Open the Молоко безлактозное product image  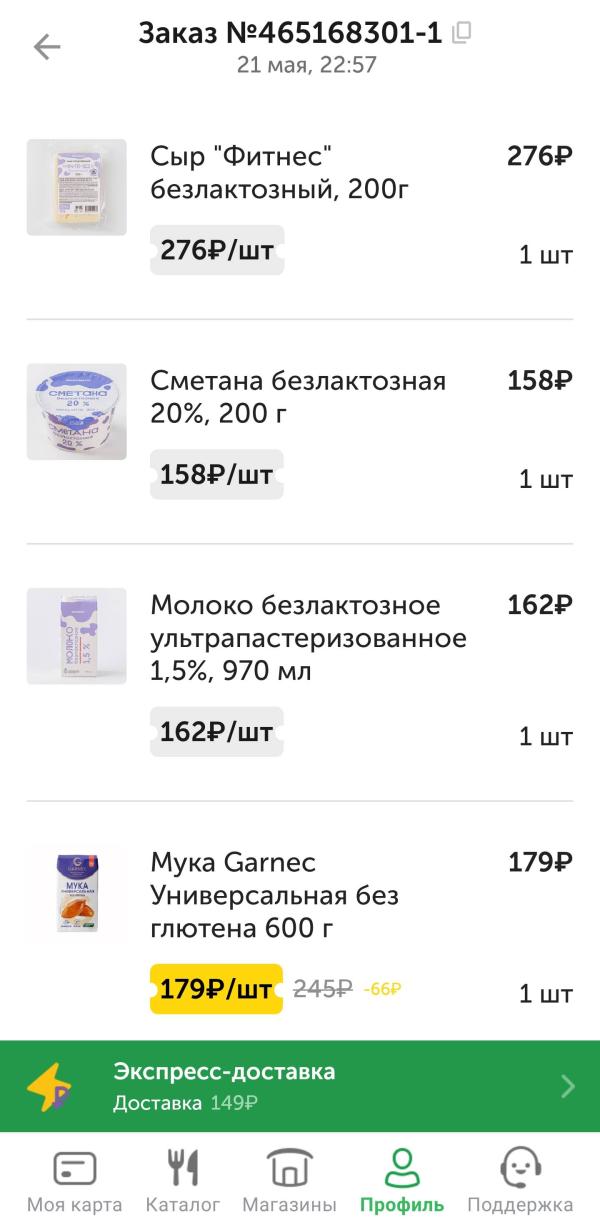tap(76, 636)
